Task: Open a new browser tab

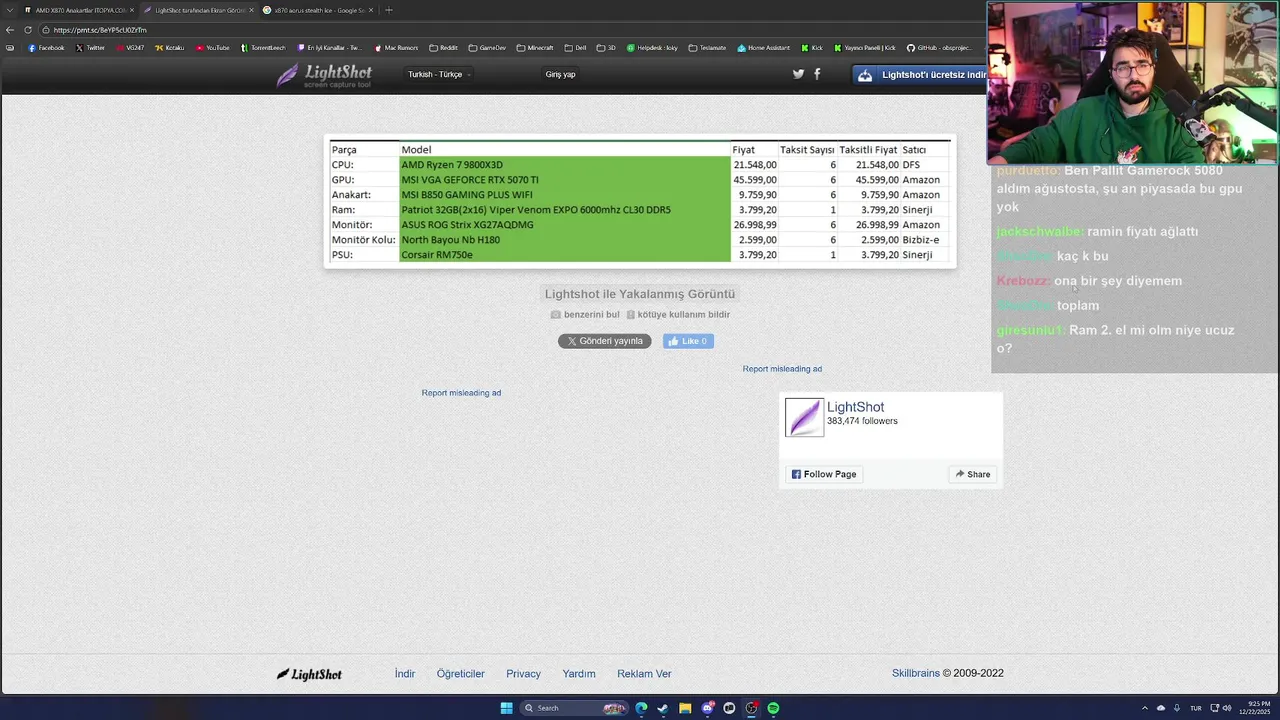Action: coord(389,10)
